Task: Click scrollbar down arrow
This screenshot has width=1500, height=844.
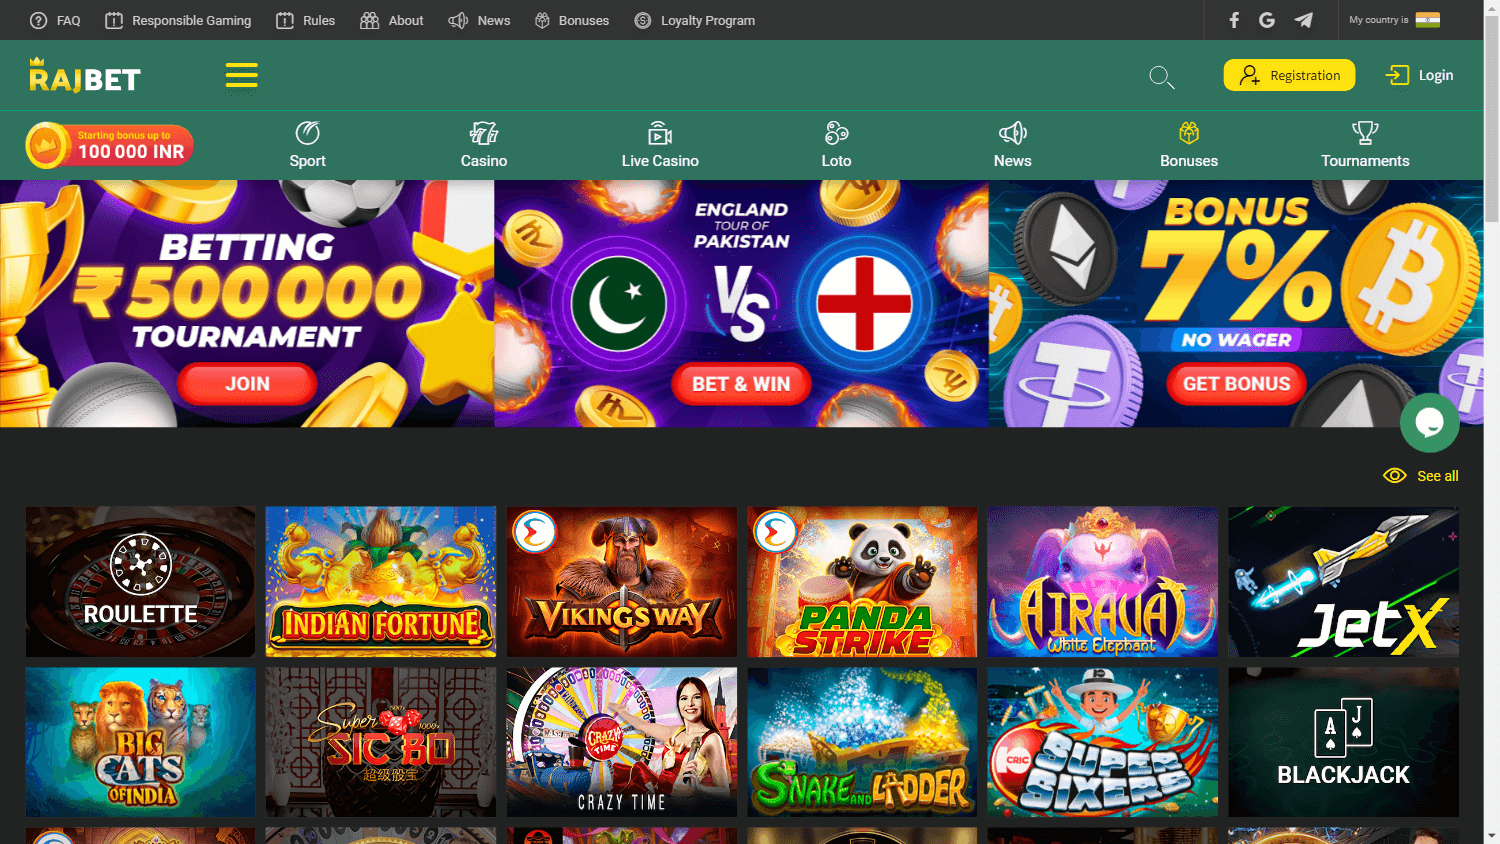Action: [1492, 835]
